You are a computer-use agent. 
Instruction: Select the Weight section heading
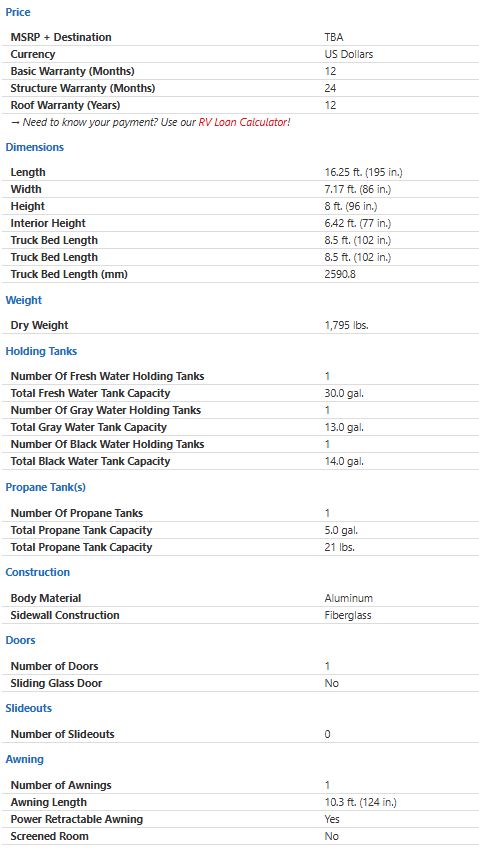pyautogui.click(x=24, y=300)
